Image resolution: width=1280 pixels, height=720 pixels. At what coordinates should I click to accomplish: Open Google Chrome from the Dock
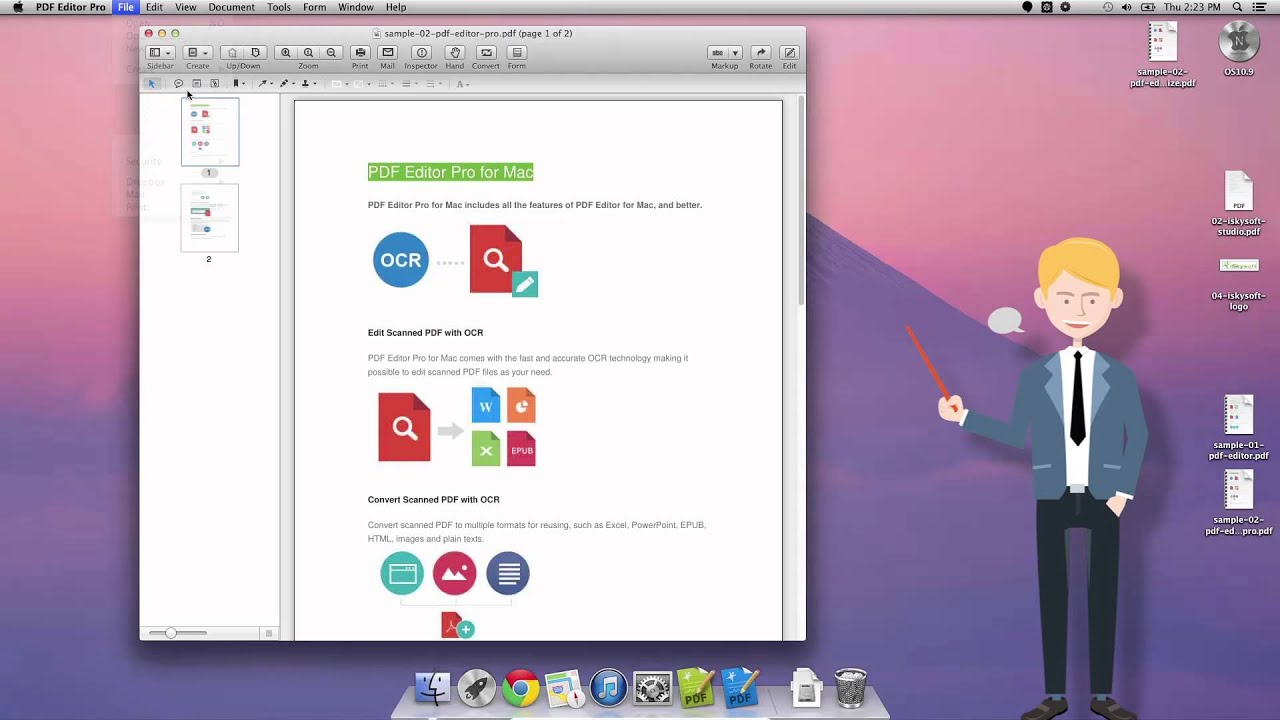tap(521, 688)
